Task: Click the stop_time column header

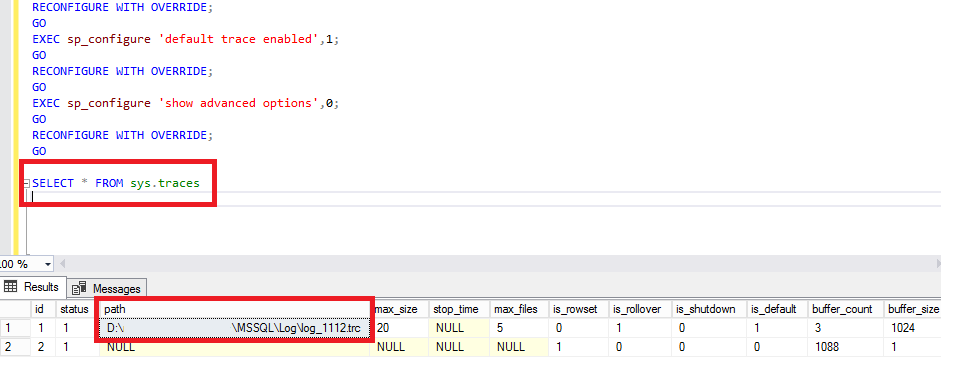Action: (459, 309)
